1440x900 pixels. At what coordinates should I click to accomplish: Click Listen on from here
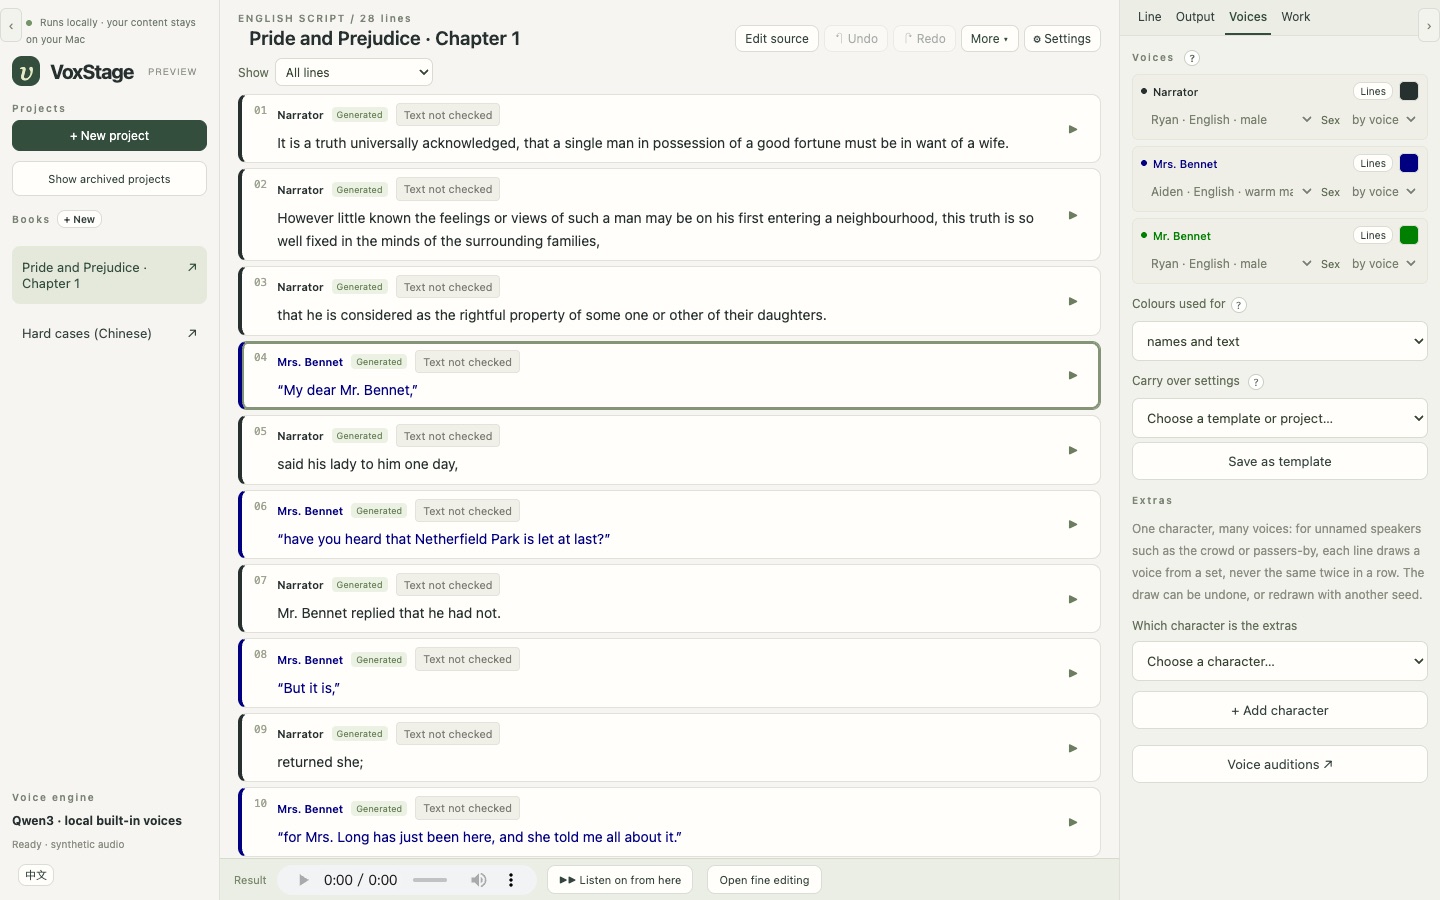pos(620,880)
